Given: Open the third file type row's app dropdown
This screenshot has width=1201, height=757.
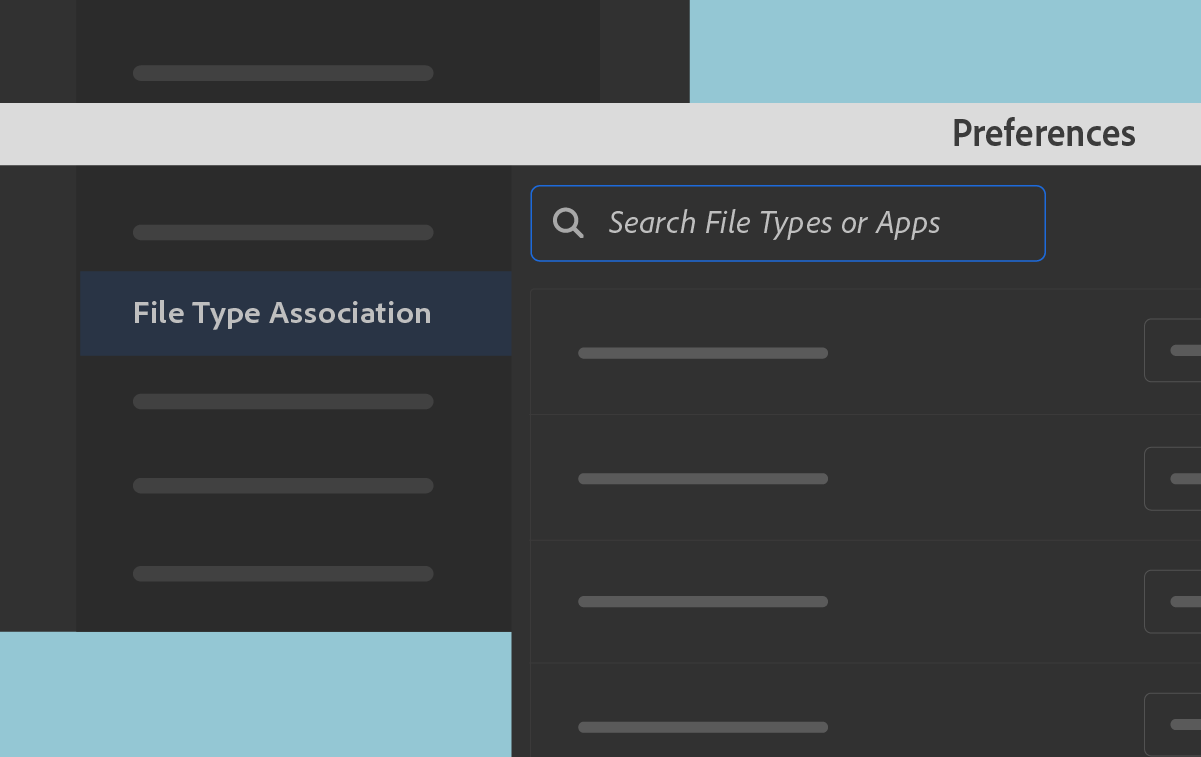Looking at the screenshot, I should click(1175, 601).
